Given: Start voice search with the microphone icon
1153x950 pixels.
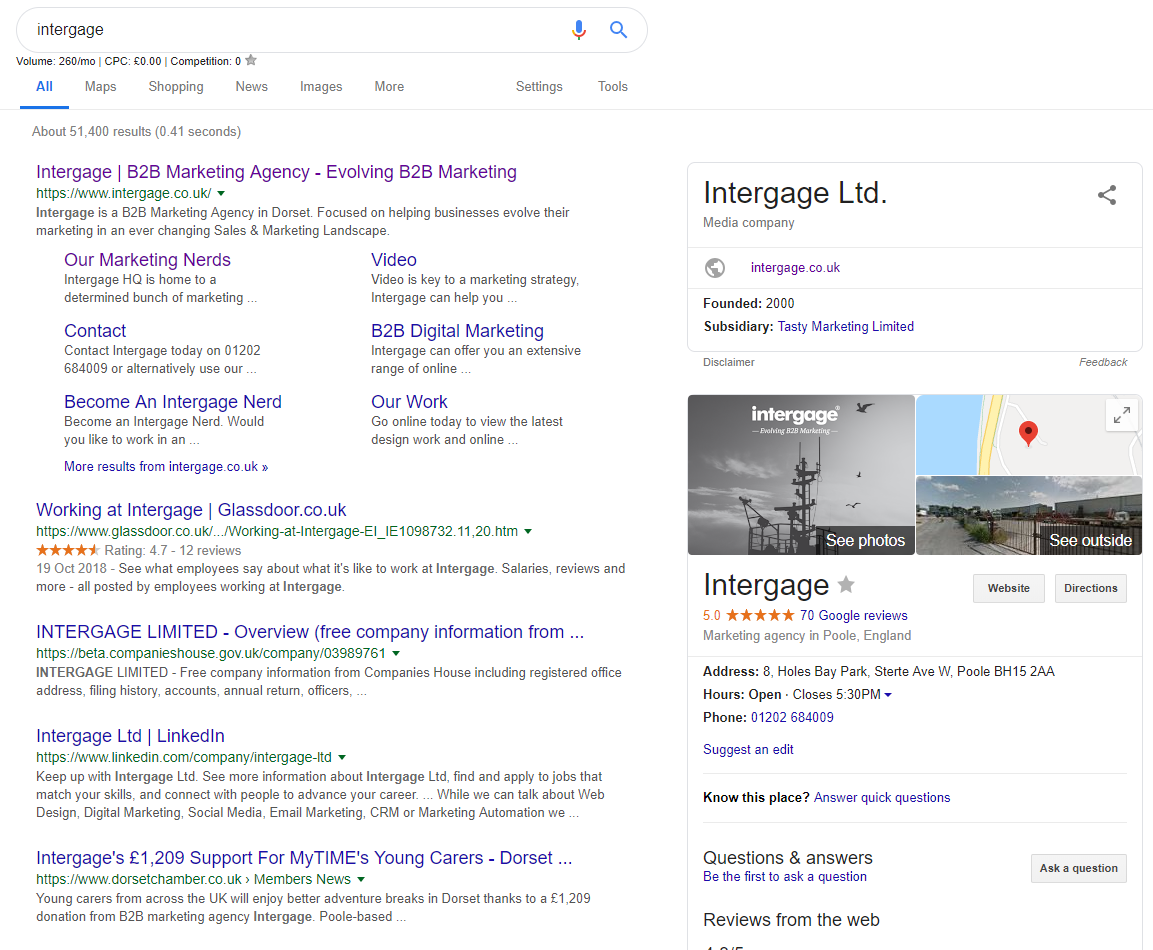Looking at the screenshot, I should [x=579, y=29].
